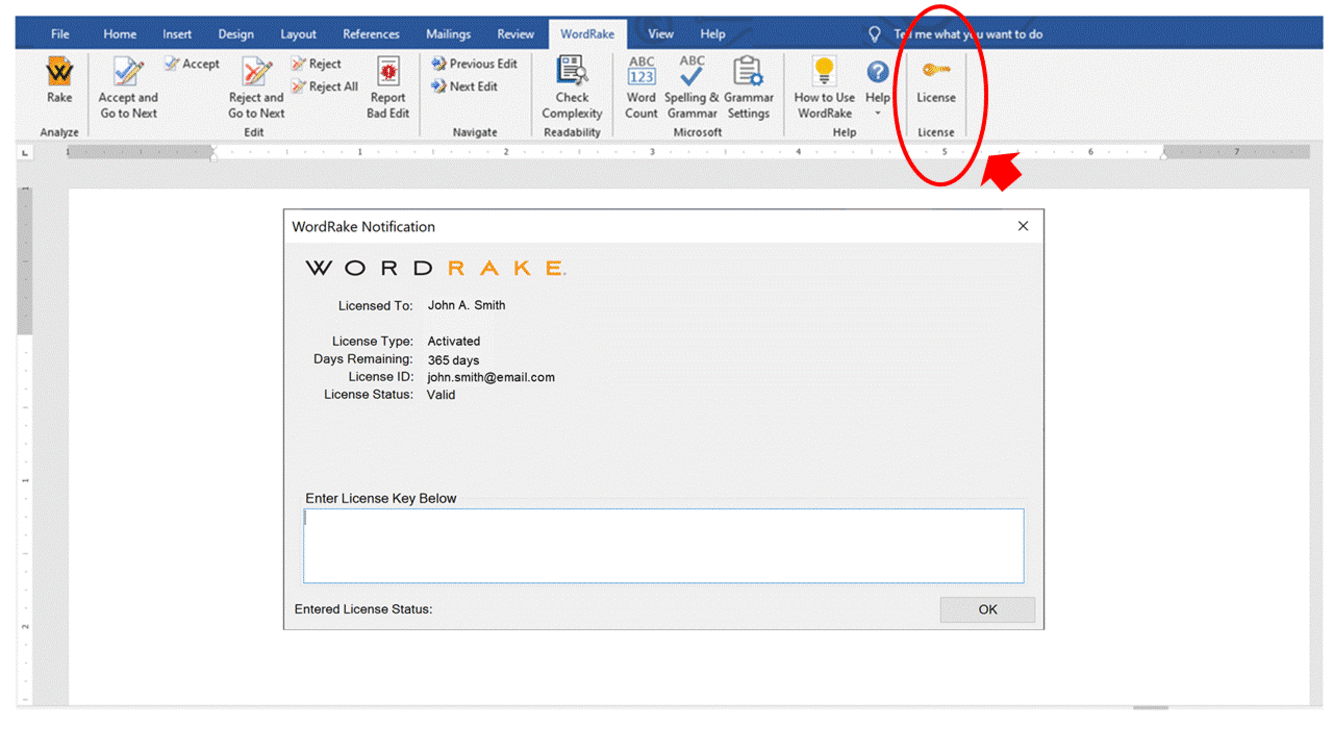
Task: Click the WordRake logo in dialog
Action: [x=435, y=268]
